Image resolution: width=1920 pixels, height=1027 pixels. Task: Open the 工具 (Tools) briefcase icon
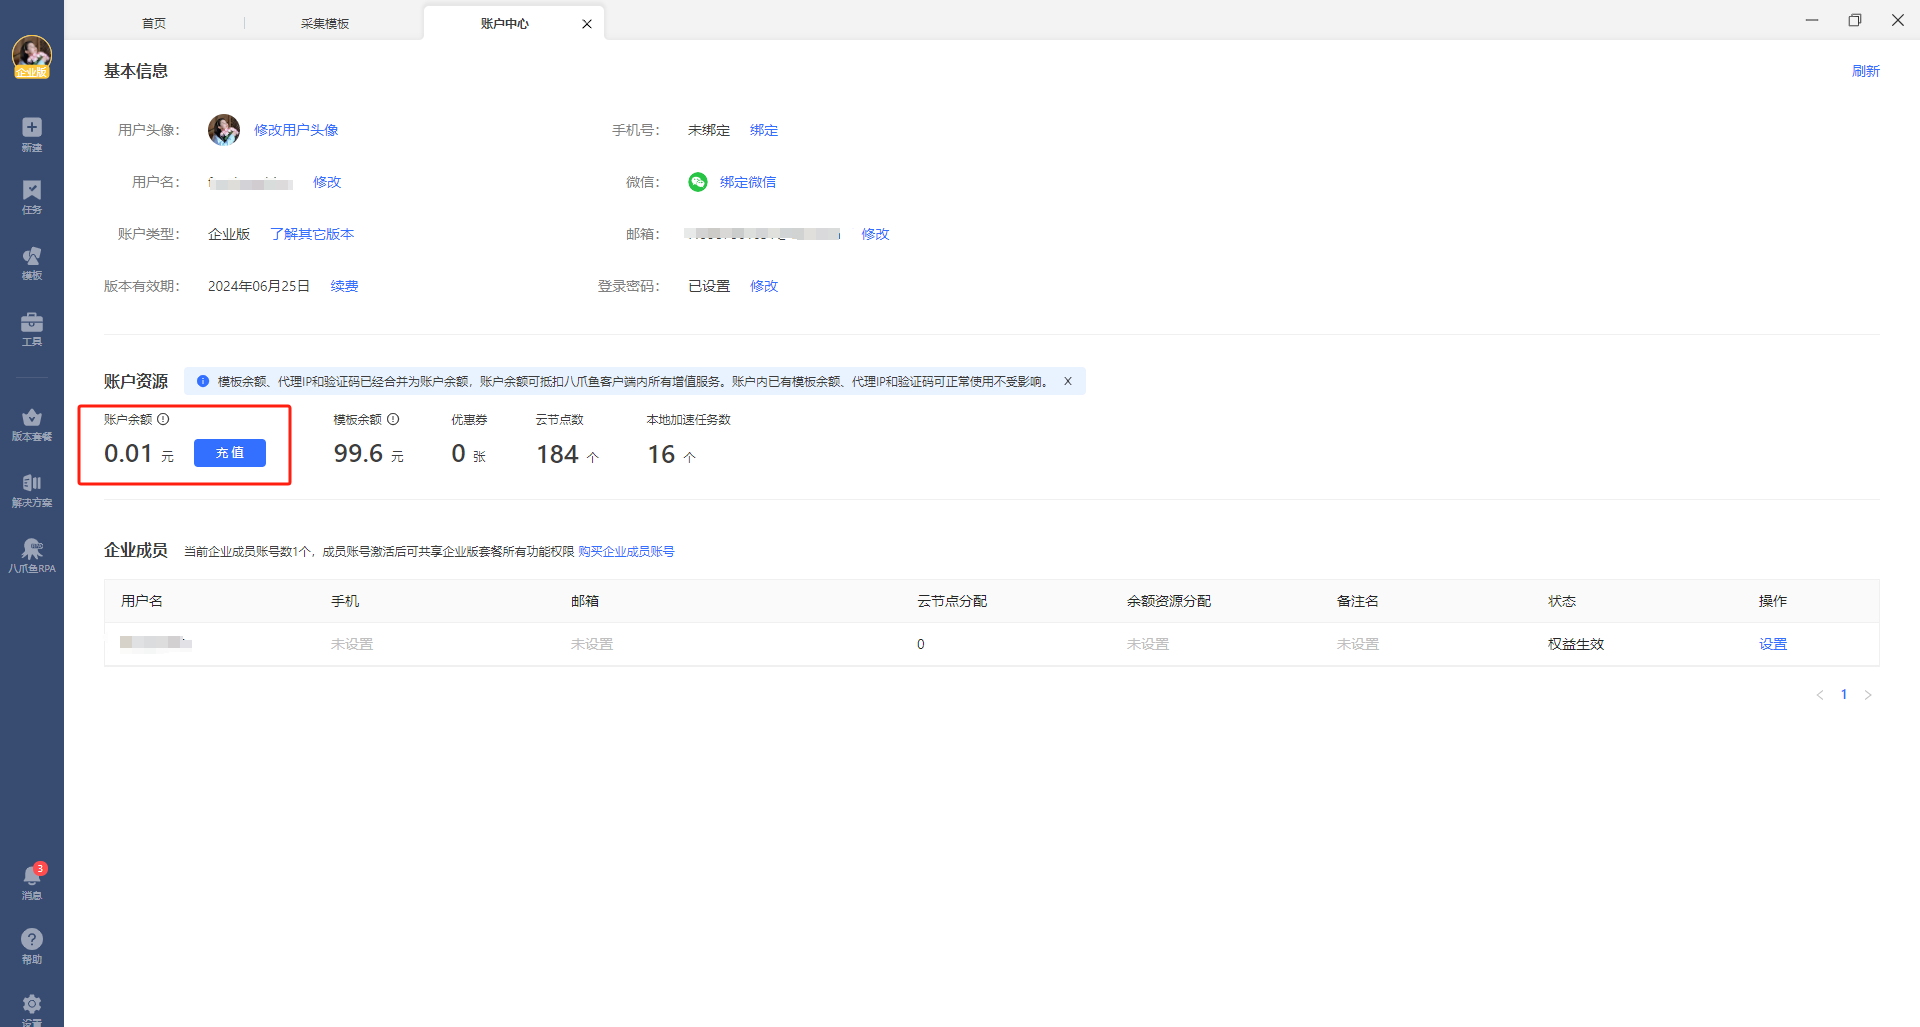coord(32,328)
